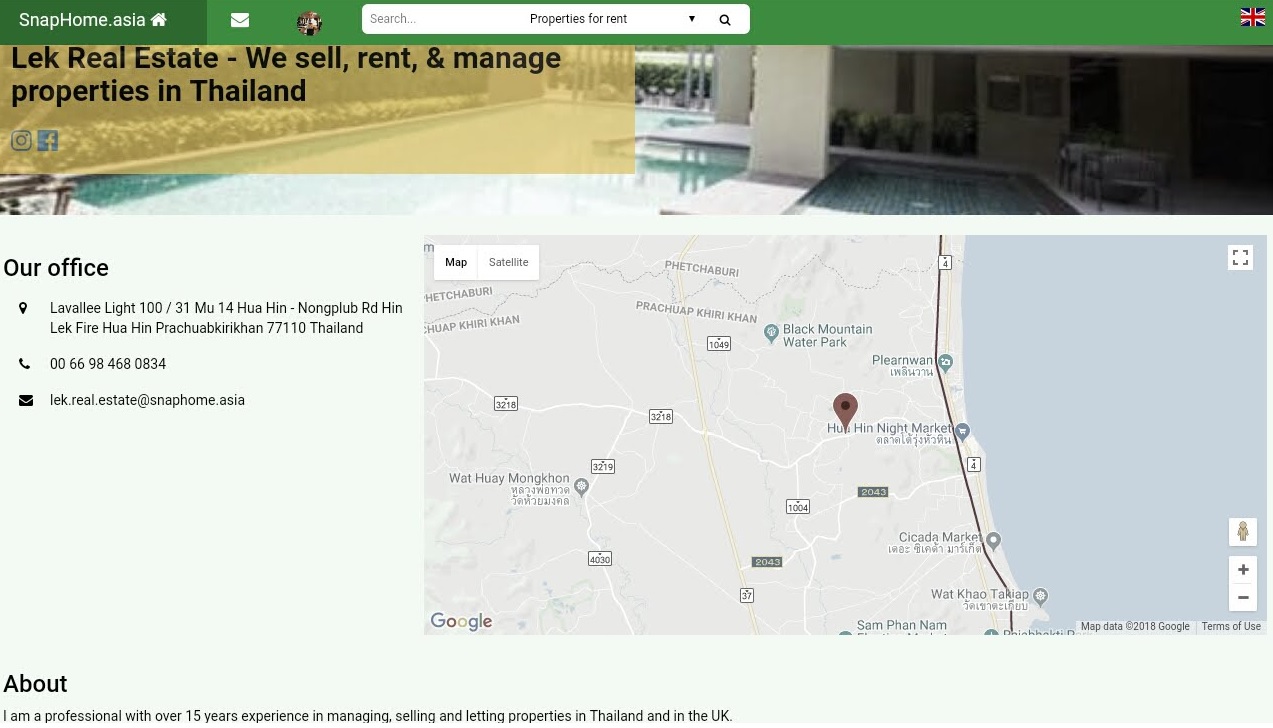
Task: Select the Map view tab
Action: [x=456, y=262]
